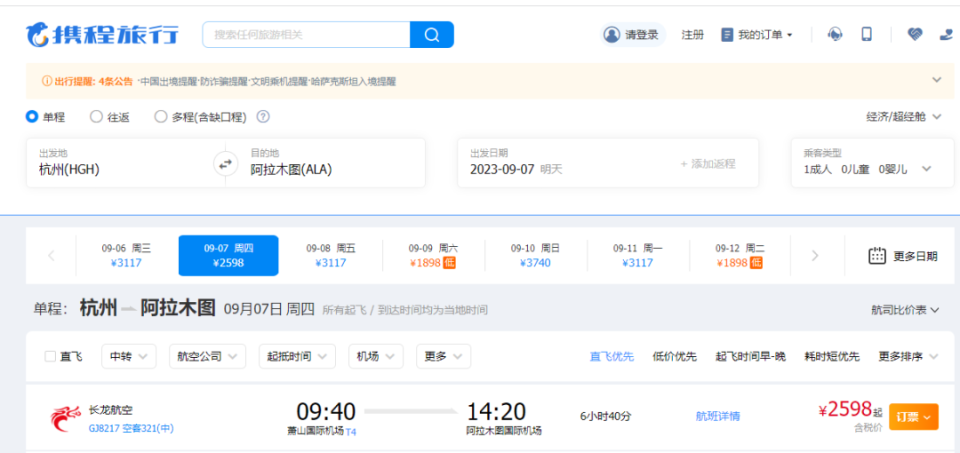Check the 直飞 checkbox
960x453 pixels.
50,356
